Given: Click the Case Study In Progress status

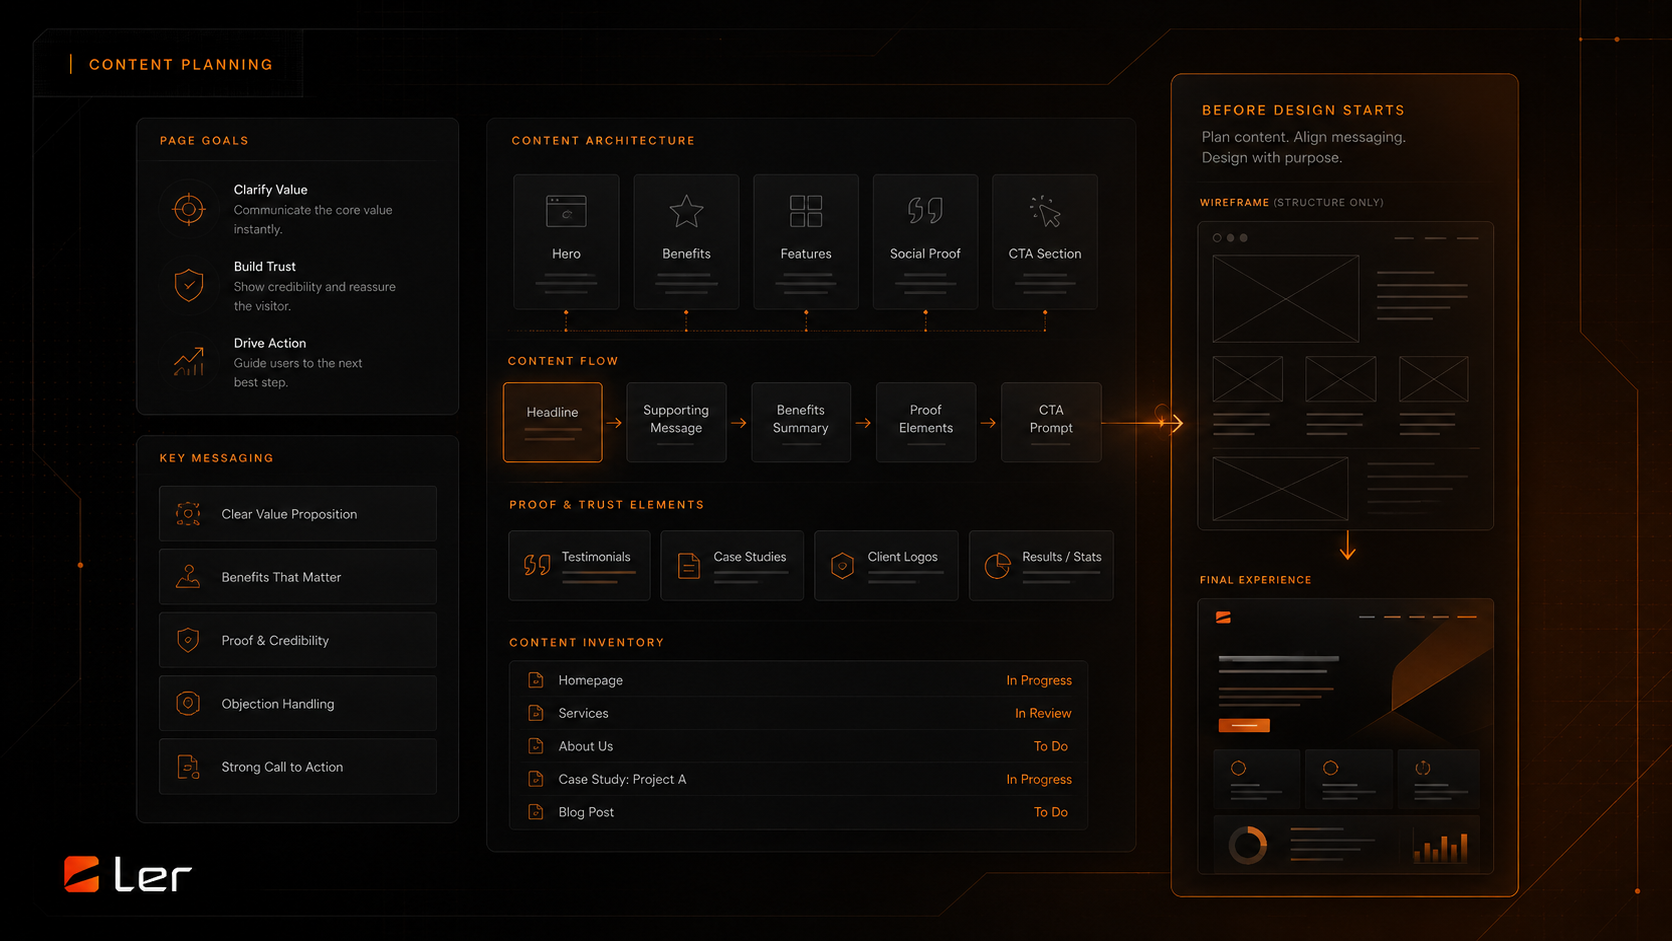Looking at the screenshot, I should (x=1039, y=779).
